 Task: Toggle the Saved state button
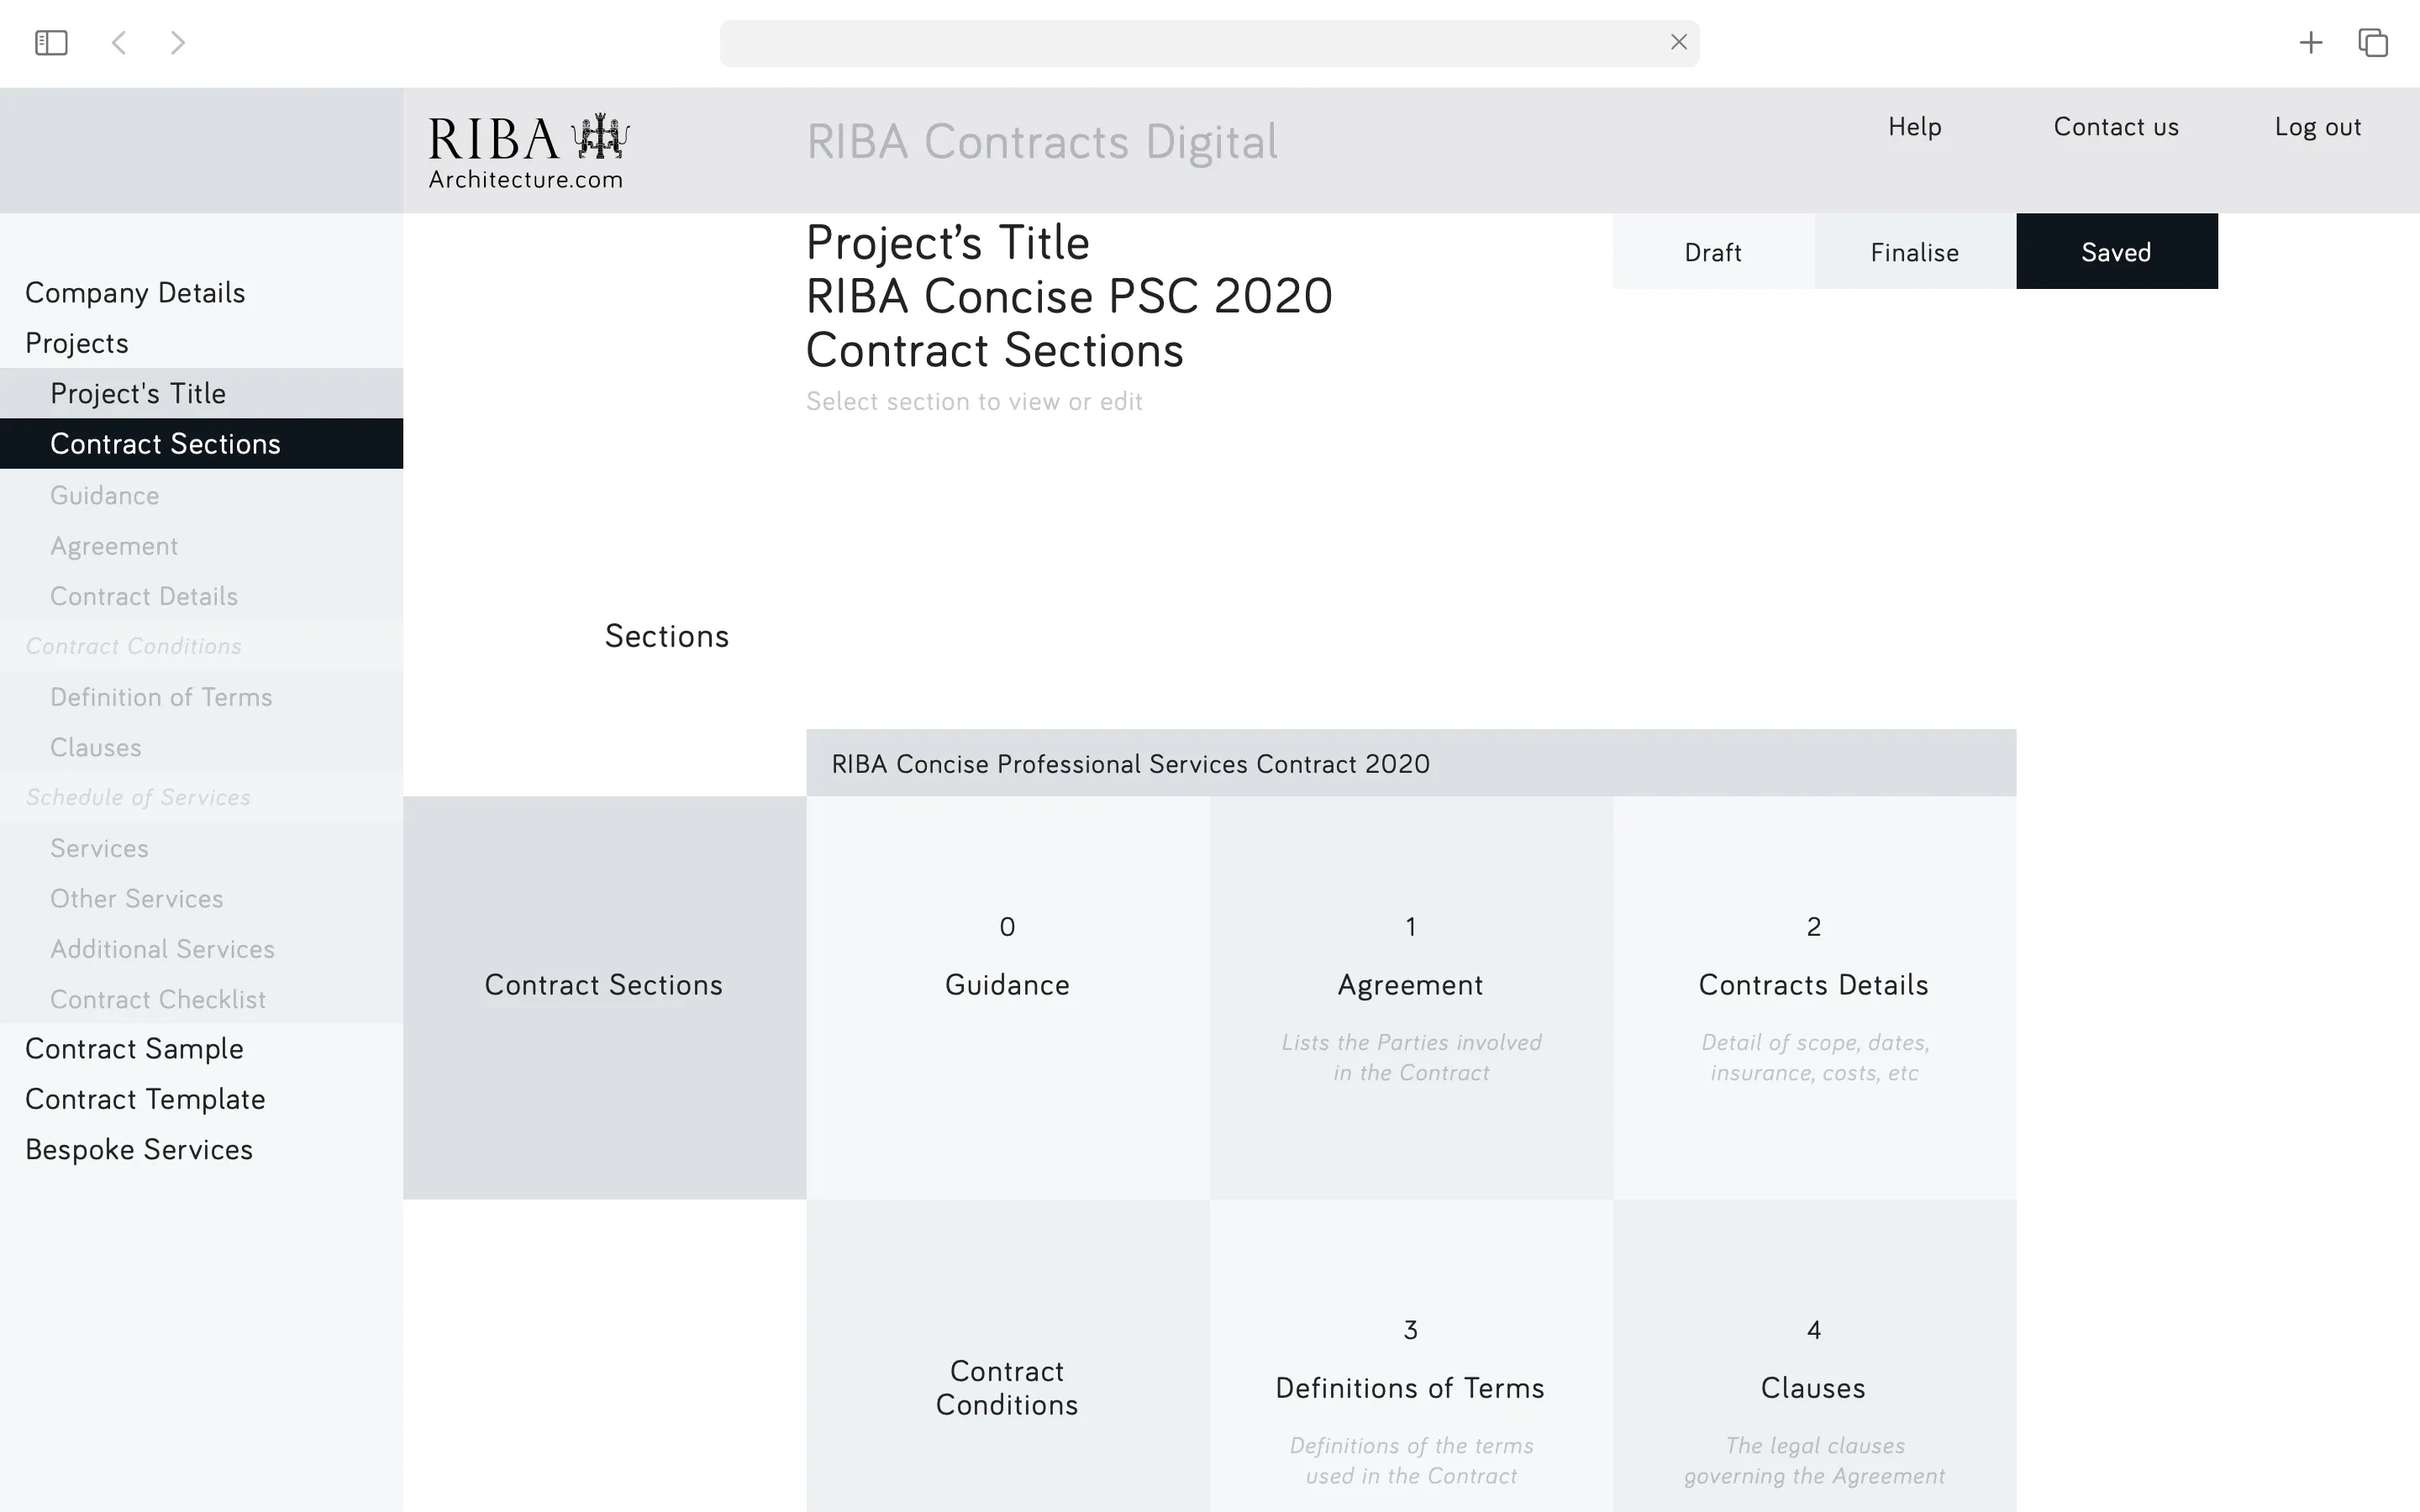(2117, 252)
